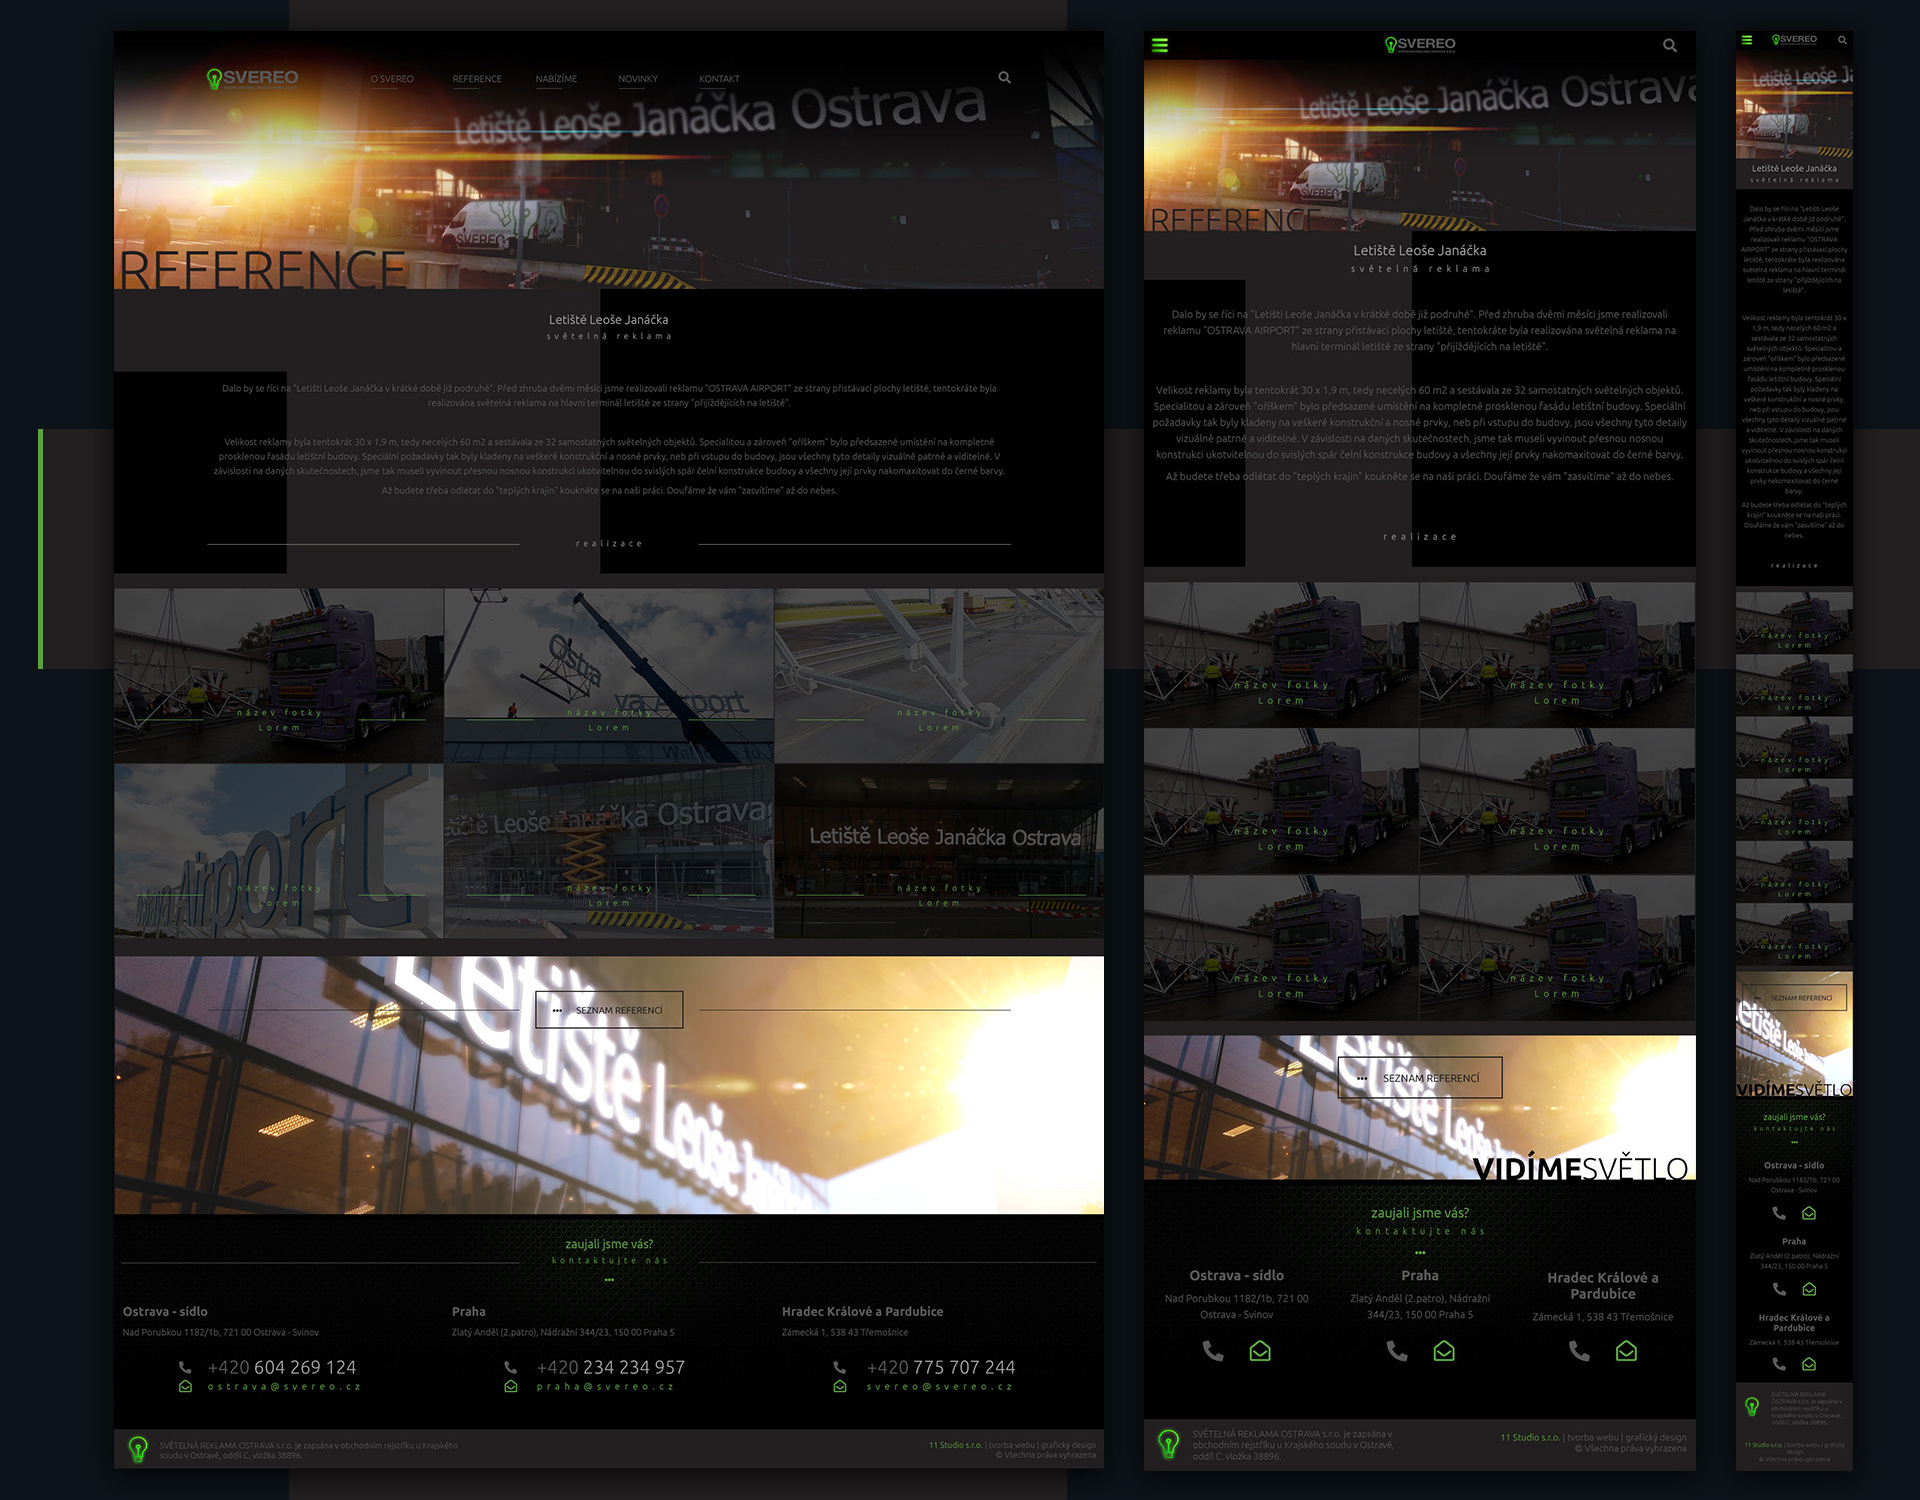This screenshot has height=1500, width=1920.
Task: Click tablet mail icon under Ostrava - sídlo
Action: point(1260,1351)
